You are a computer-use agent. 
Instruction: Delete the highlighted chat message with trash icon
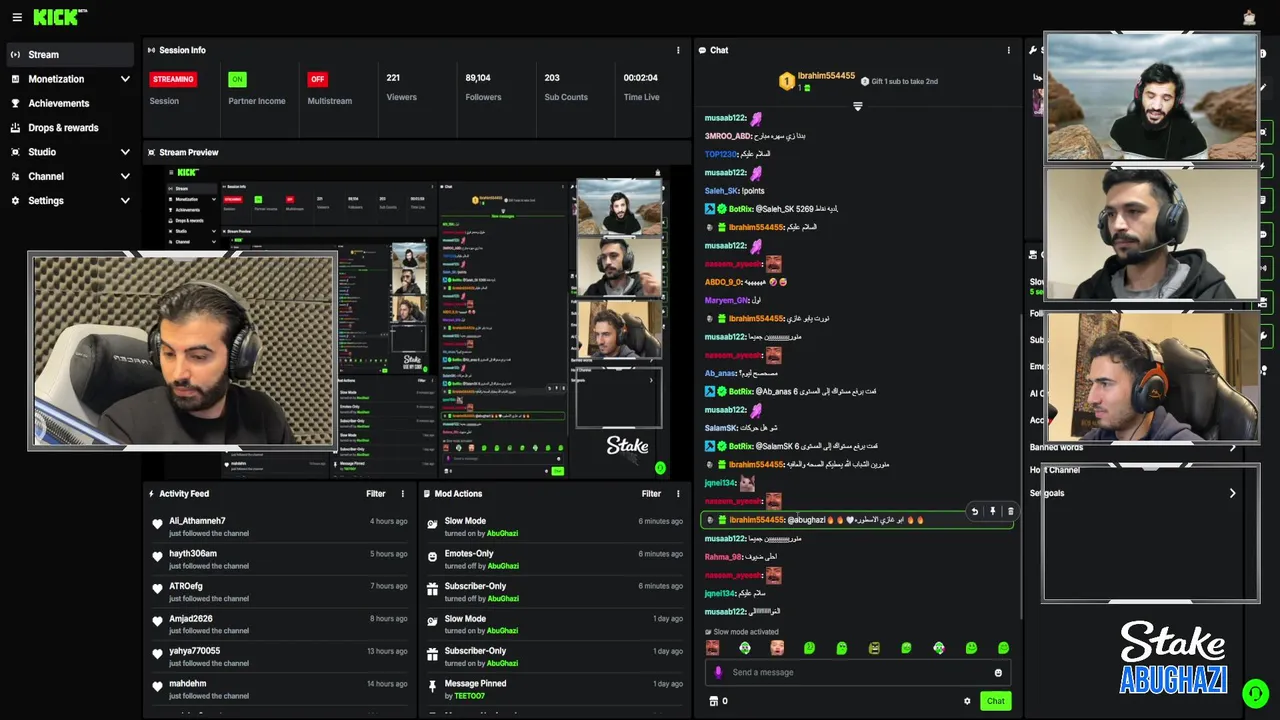point(1010,511)
